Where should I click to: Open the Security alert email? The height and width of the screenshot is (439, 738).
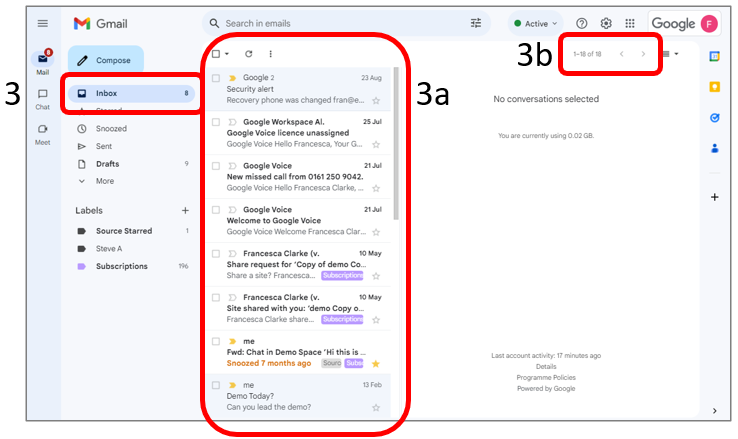click(x=298, y=89)
